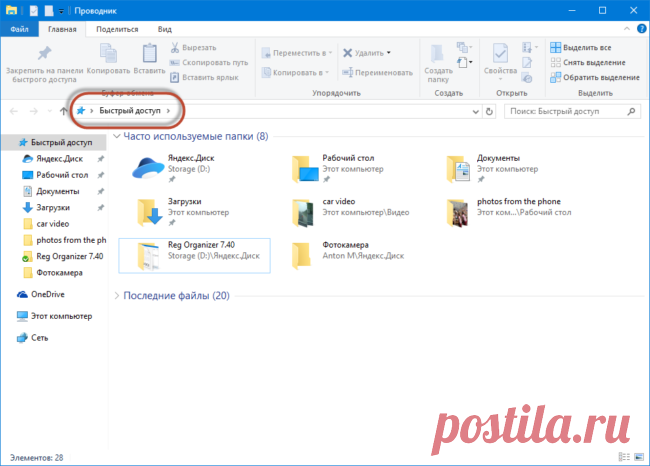650x466 pixels.
Task: Expand the Последние файлы group
Action: [116, 296]
